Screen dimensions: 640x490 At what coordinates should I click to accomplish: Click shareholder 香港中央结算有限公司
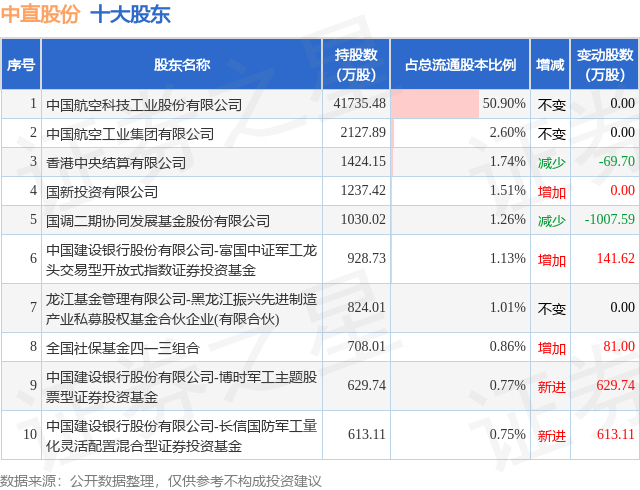[x=116, y=163]
